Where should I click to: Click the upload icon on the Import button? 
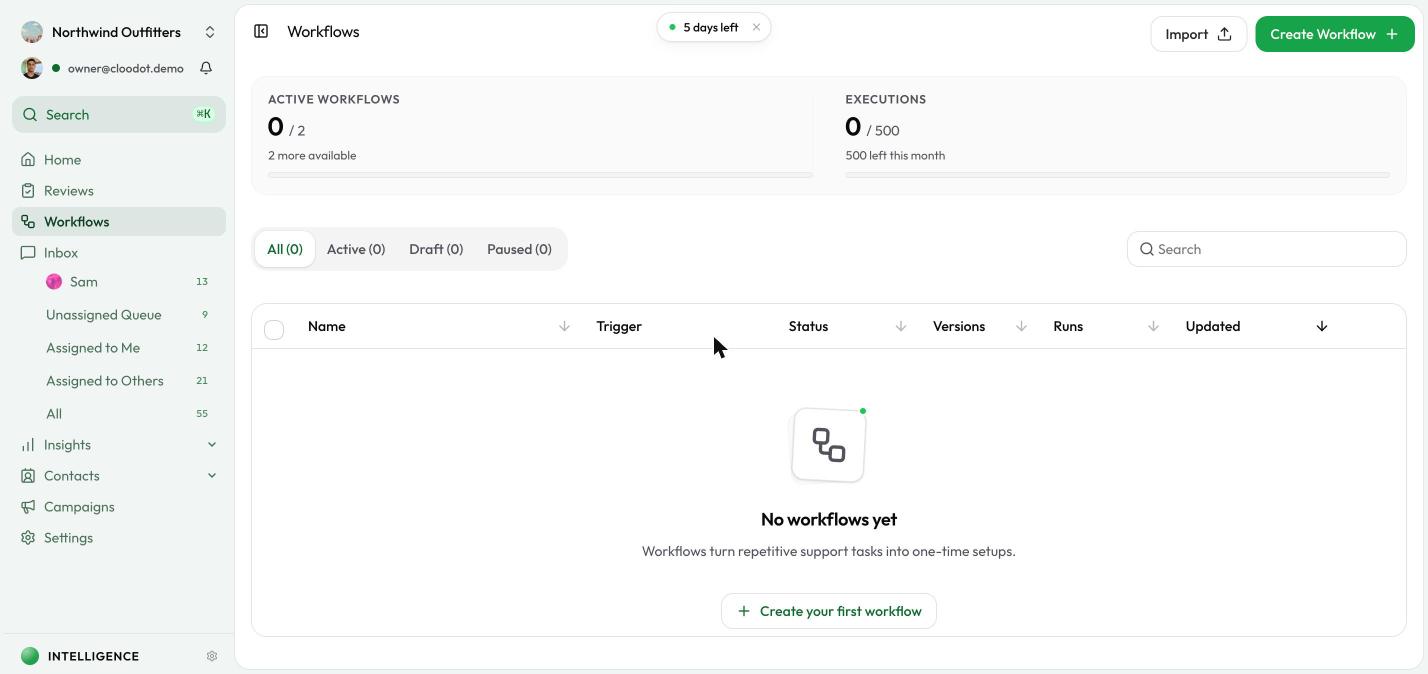click(x=1225, y=34)
